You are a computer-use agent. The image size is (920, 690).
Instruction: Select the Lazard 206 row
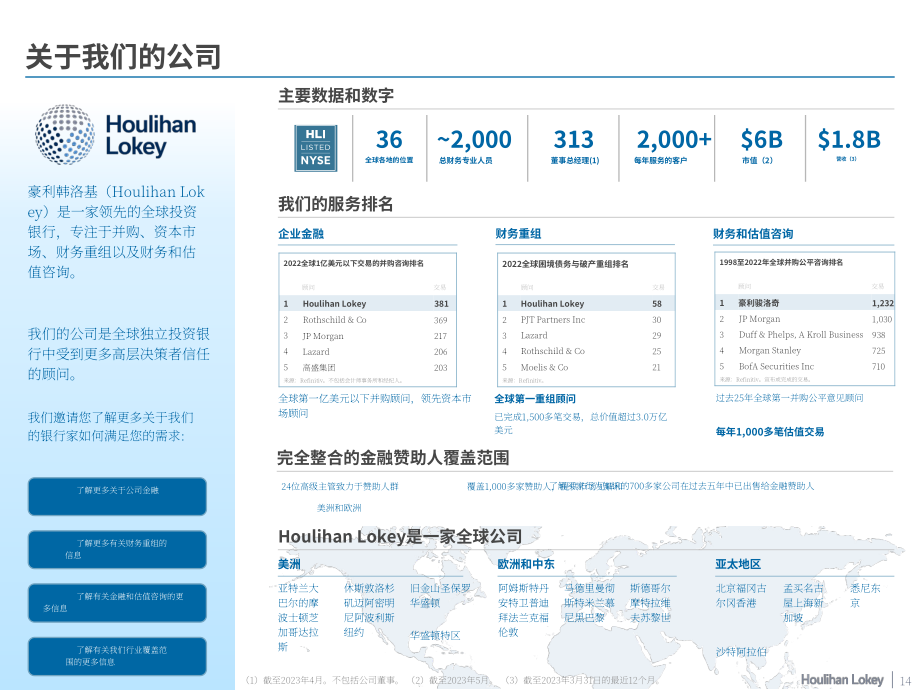click(x=367, y=351)
